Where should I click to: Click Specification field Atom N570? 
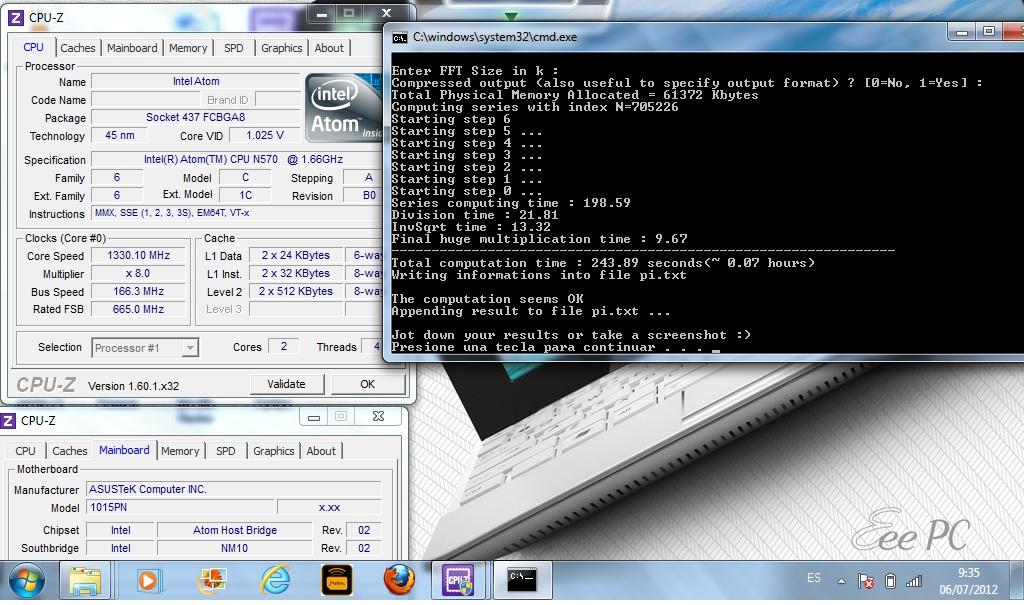237,159
